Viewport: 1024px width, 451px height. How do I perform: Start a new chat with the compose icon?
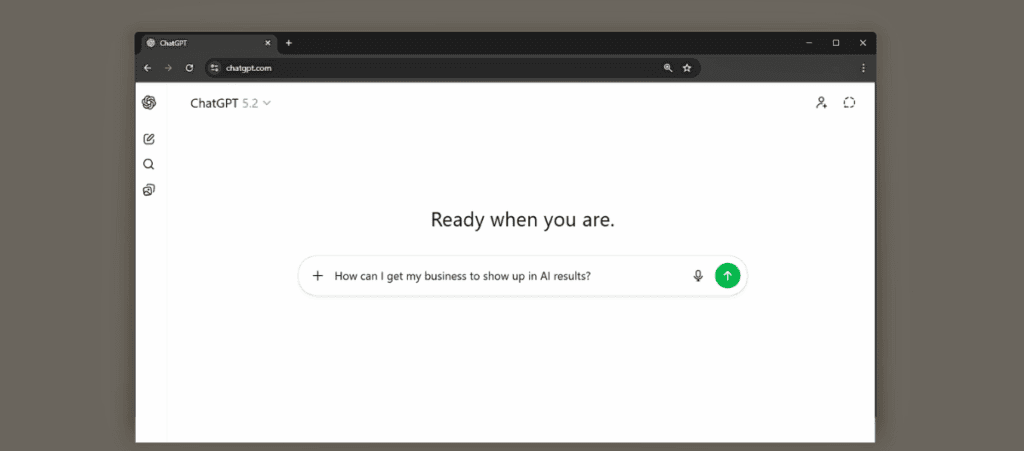click(x=149, y=139)
